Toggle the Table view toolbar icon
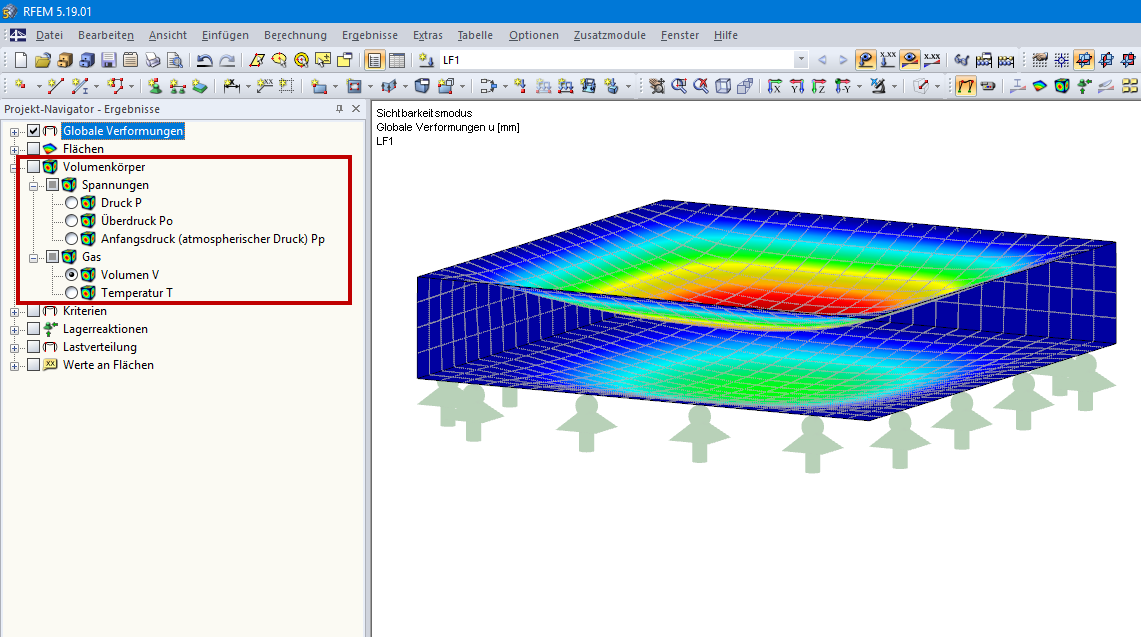Image resolution: width=1141 pixels, height=637 pixels. pyautogui.click(x=397, y=60)
